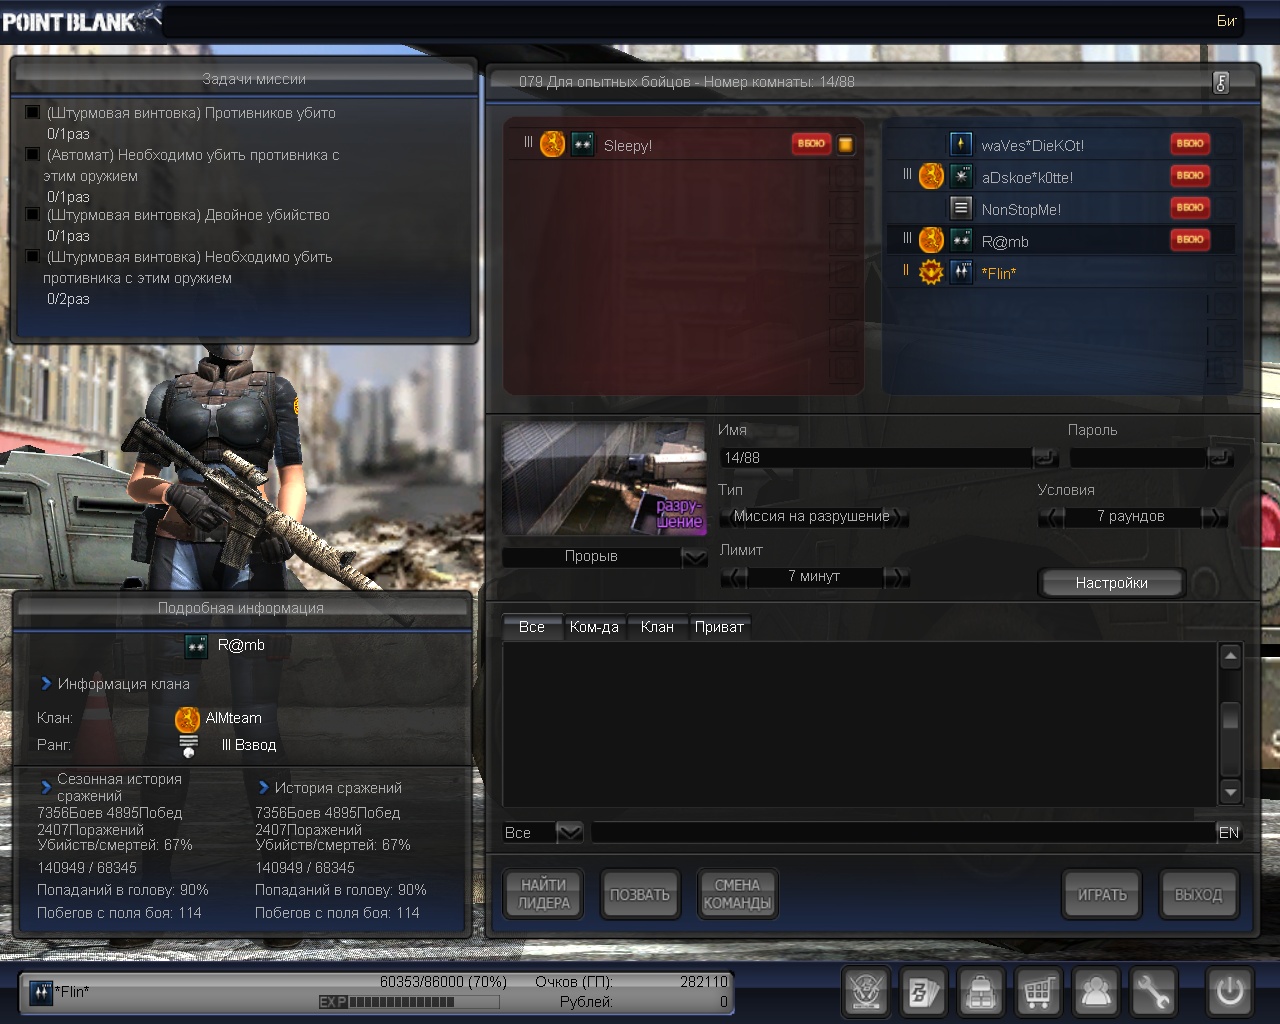Open the chat channel 'Все' dropdown
Viewport: 1280px width, 1024px height.
(x=569, y=832)
